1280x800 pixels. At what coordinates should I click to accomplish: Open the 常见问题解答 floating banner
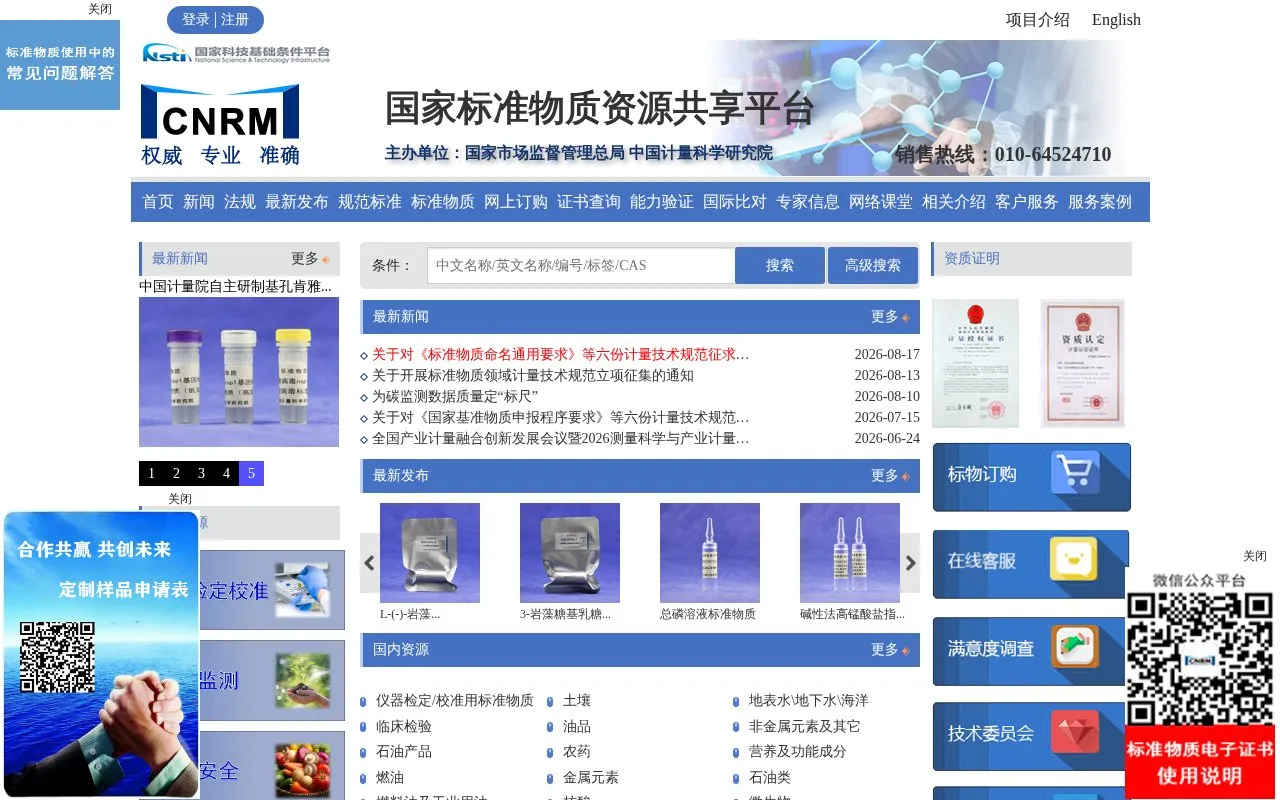click(60, 64)
